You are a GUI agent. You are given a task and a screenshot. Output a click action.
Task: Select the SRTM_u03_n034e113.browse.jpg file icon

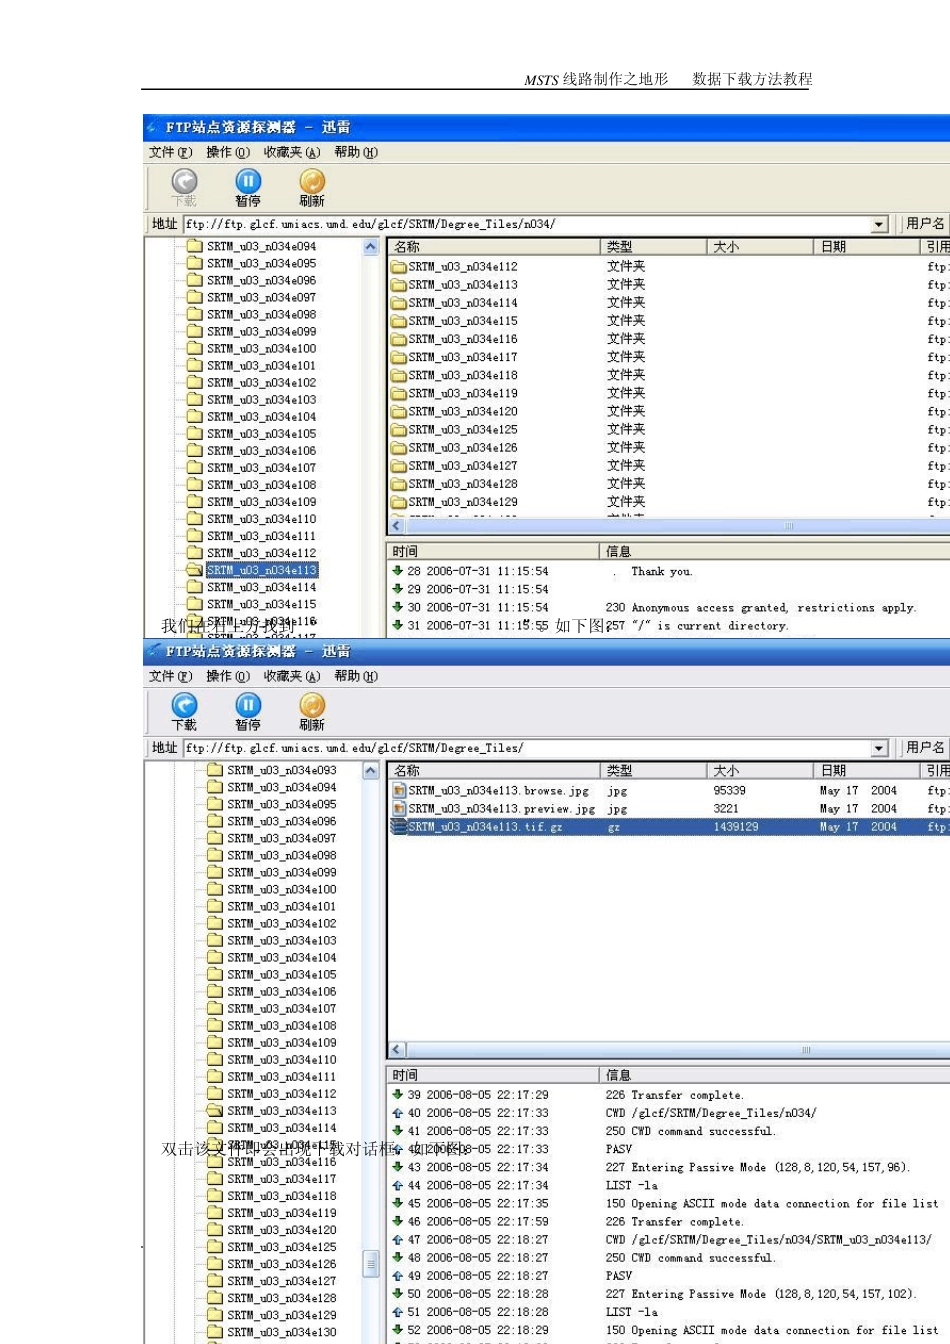(399, 791)
